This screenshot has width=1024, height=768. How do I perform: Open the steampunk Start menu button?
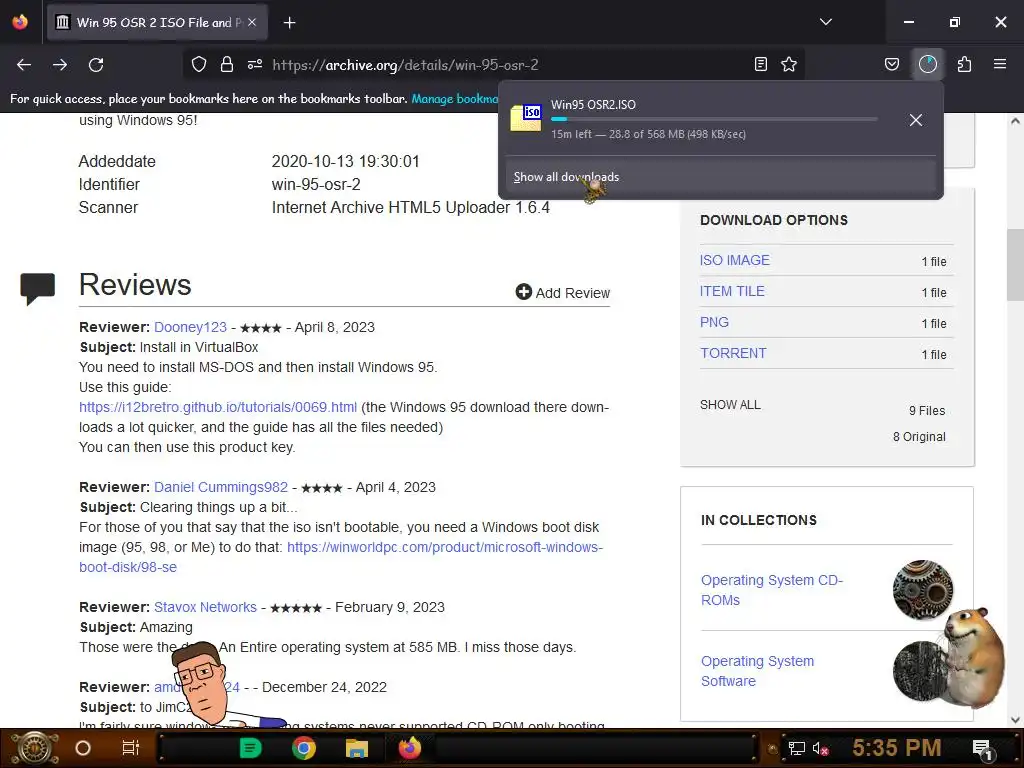coord(35,748)
